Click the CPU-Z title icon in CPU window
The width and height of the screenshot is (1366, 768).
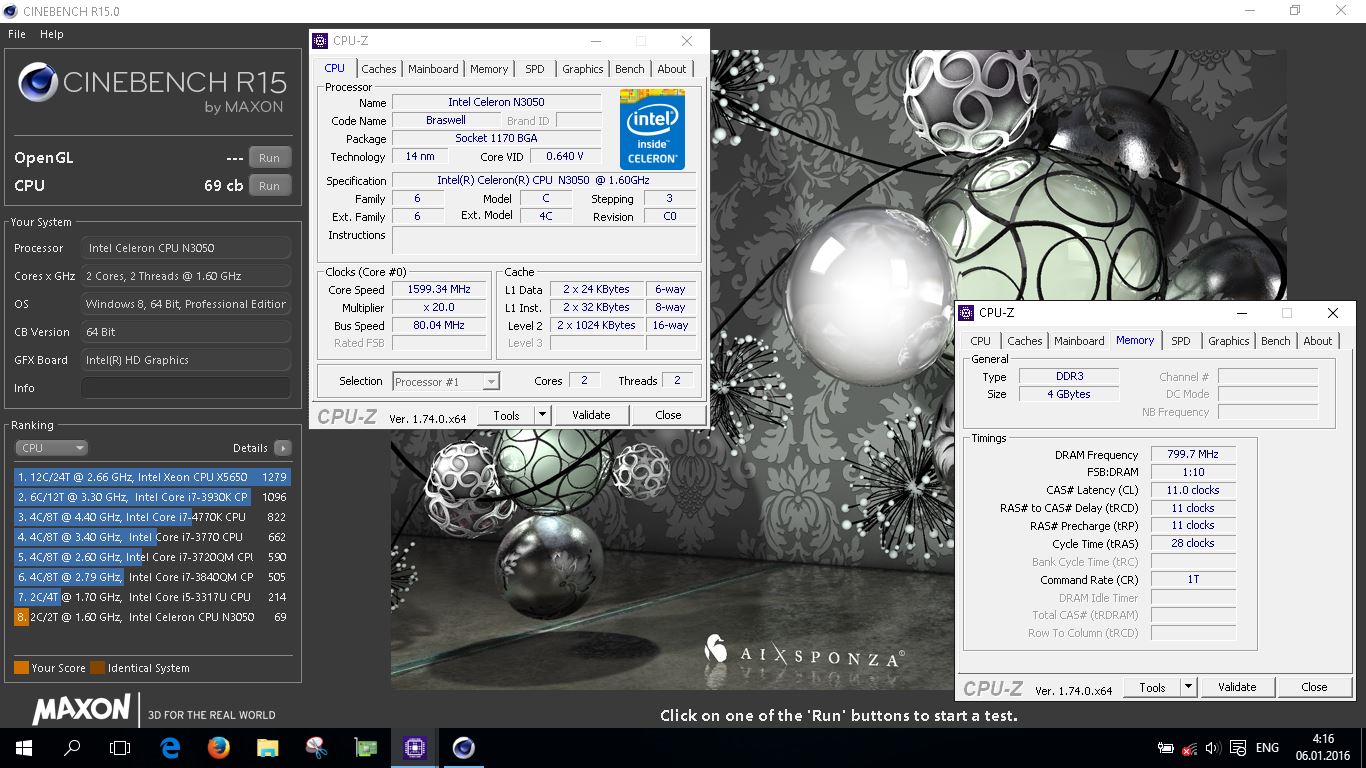click(320, 41)
